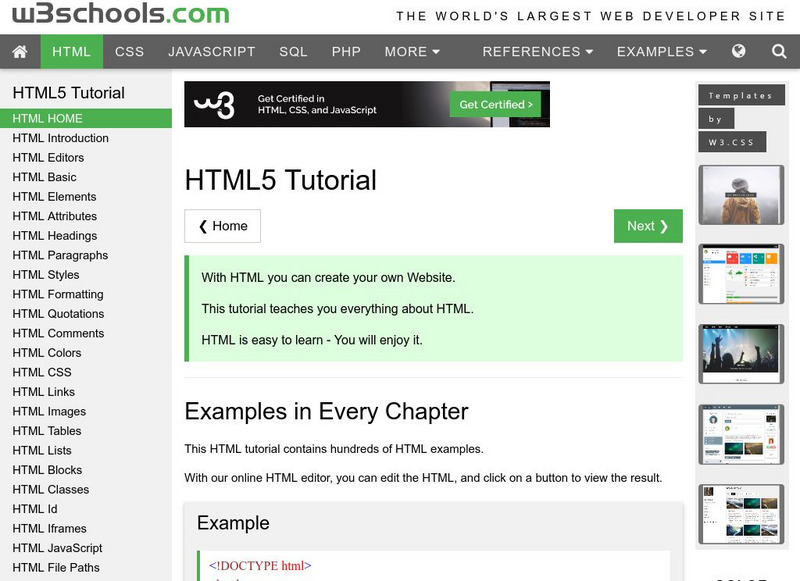The width and height of the screenshot is (800, 581).
Task: Click the Get Certified button
Action: (495, 105)
